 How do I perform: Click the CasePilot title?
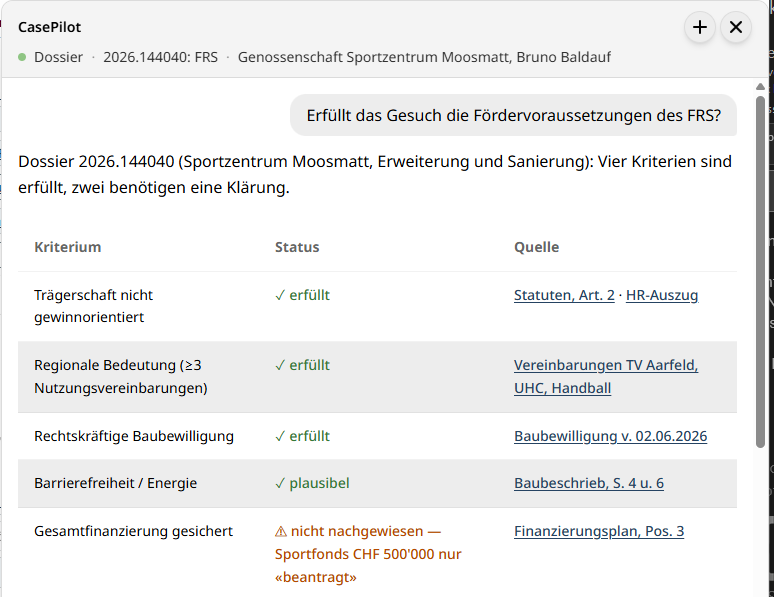[49, 27]
